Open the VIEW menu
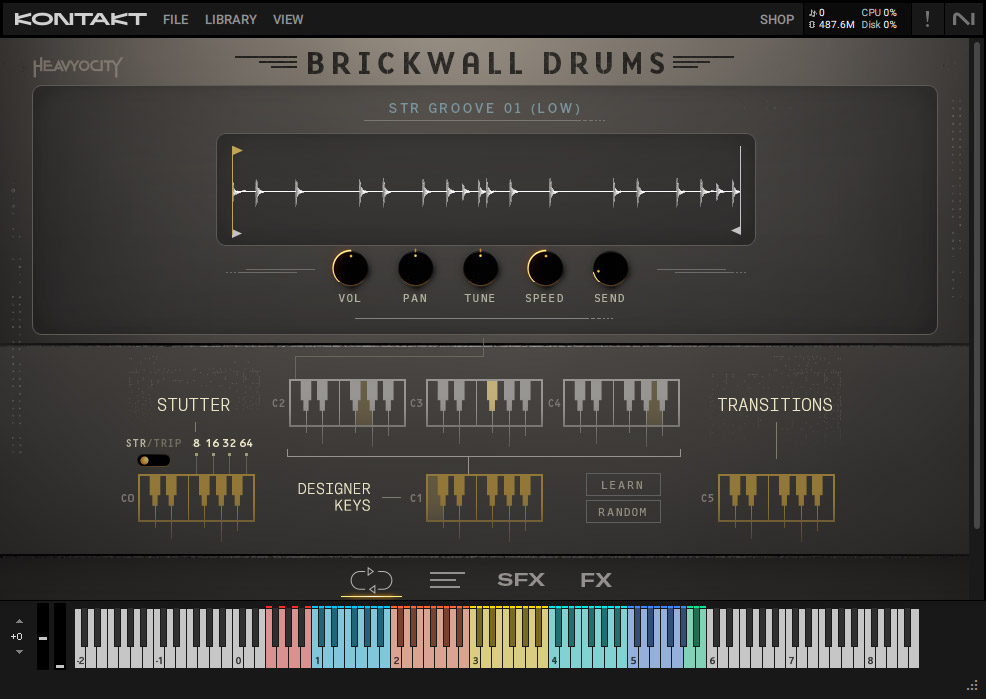 coord(288,19)
